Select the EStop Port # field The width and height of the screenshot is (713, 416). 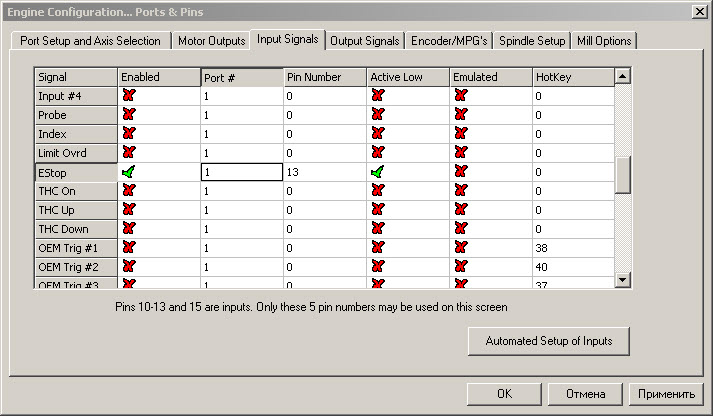click(242, 172)
